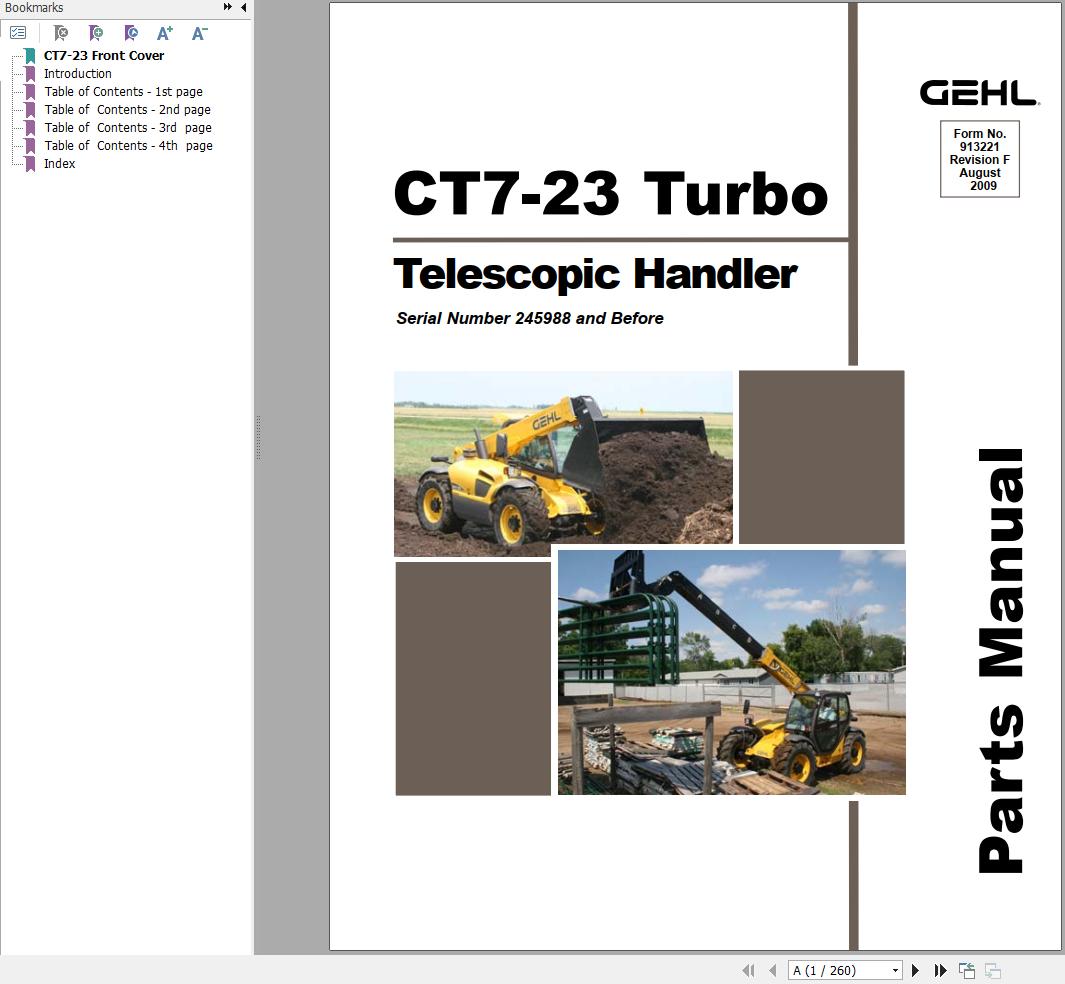Click the GEHL logo on the cover

[979, 93]
